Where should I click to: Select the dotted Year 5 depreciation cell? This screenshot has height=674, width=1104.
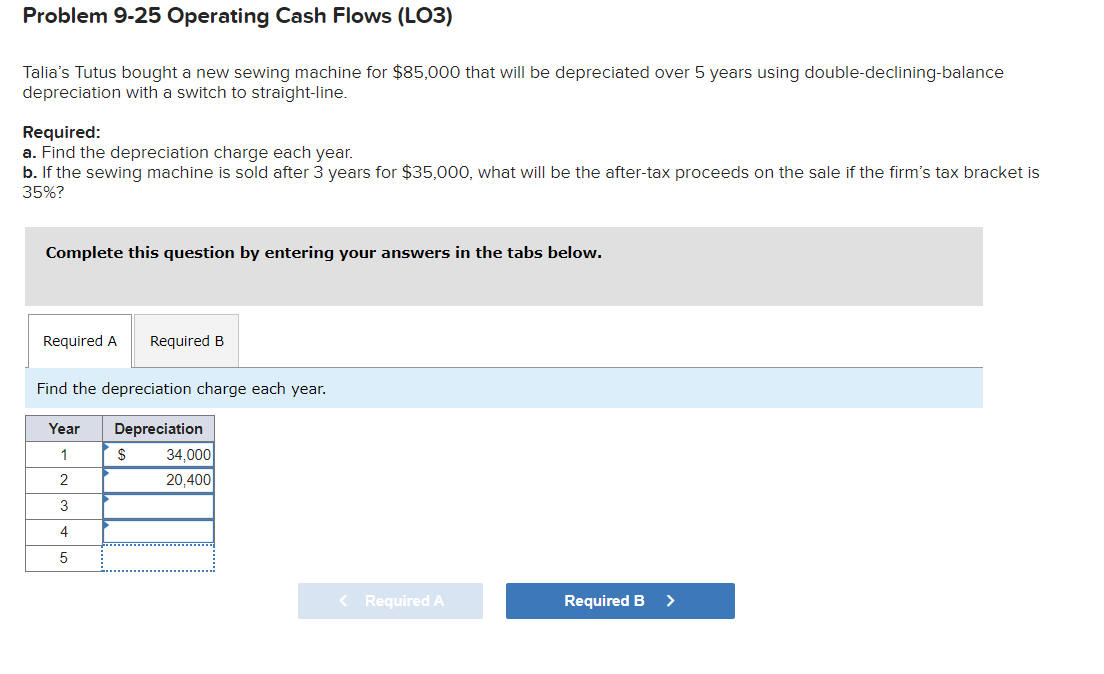tap(158, 557)
